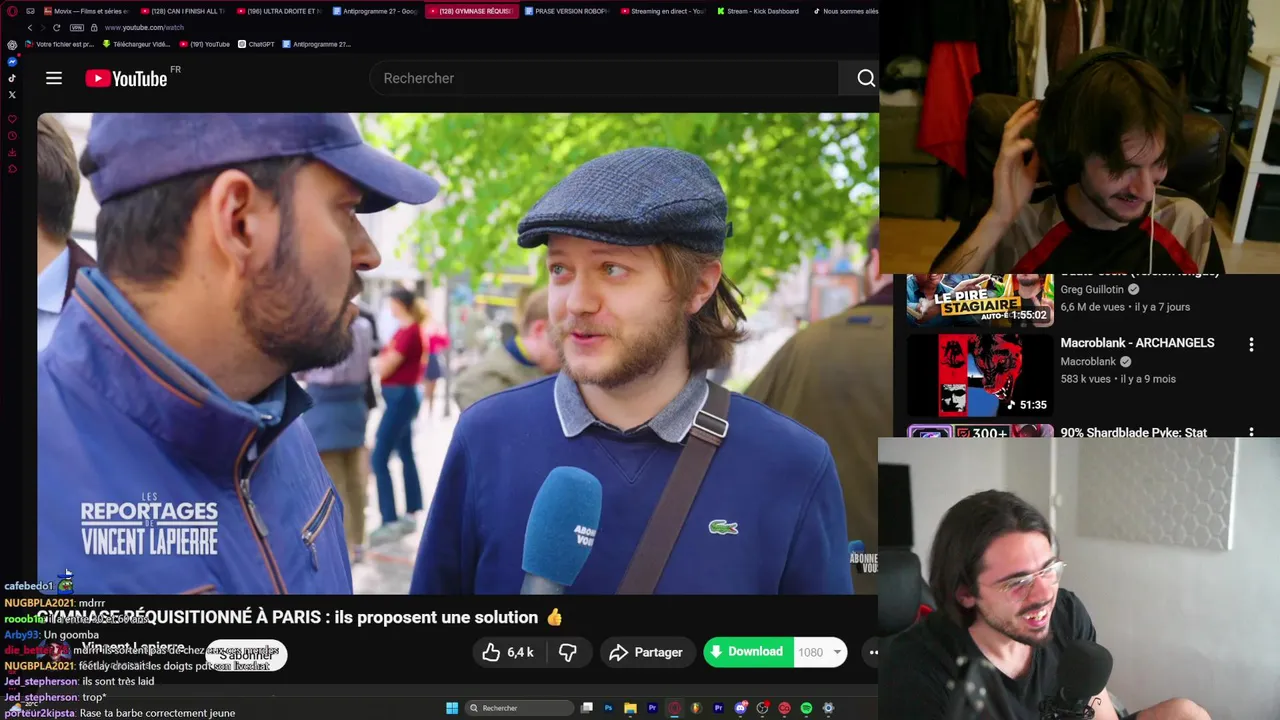Switch to the PRASE VERSION ROBOPH tab

[x=565, y=11]
